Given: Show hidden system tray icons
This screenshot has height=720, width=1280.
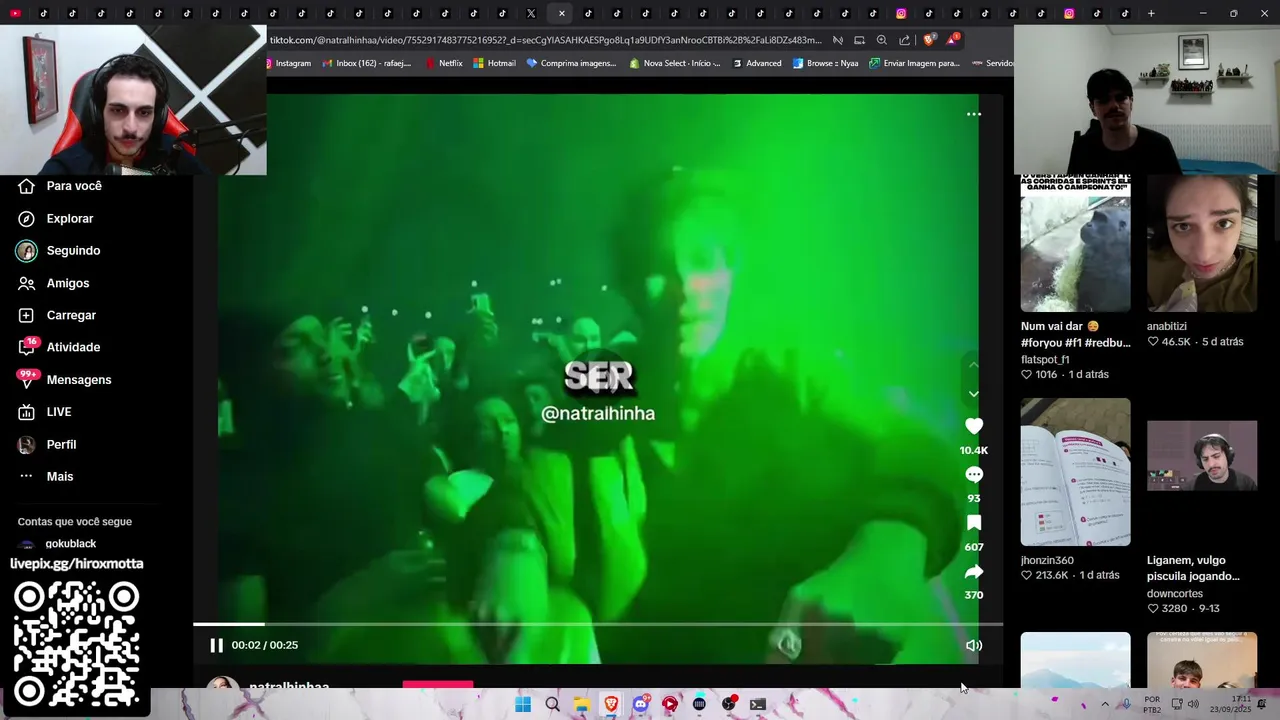Looking at the screenshot, I should pyautogui.click(x=1105, y=704).
